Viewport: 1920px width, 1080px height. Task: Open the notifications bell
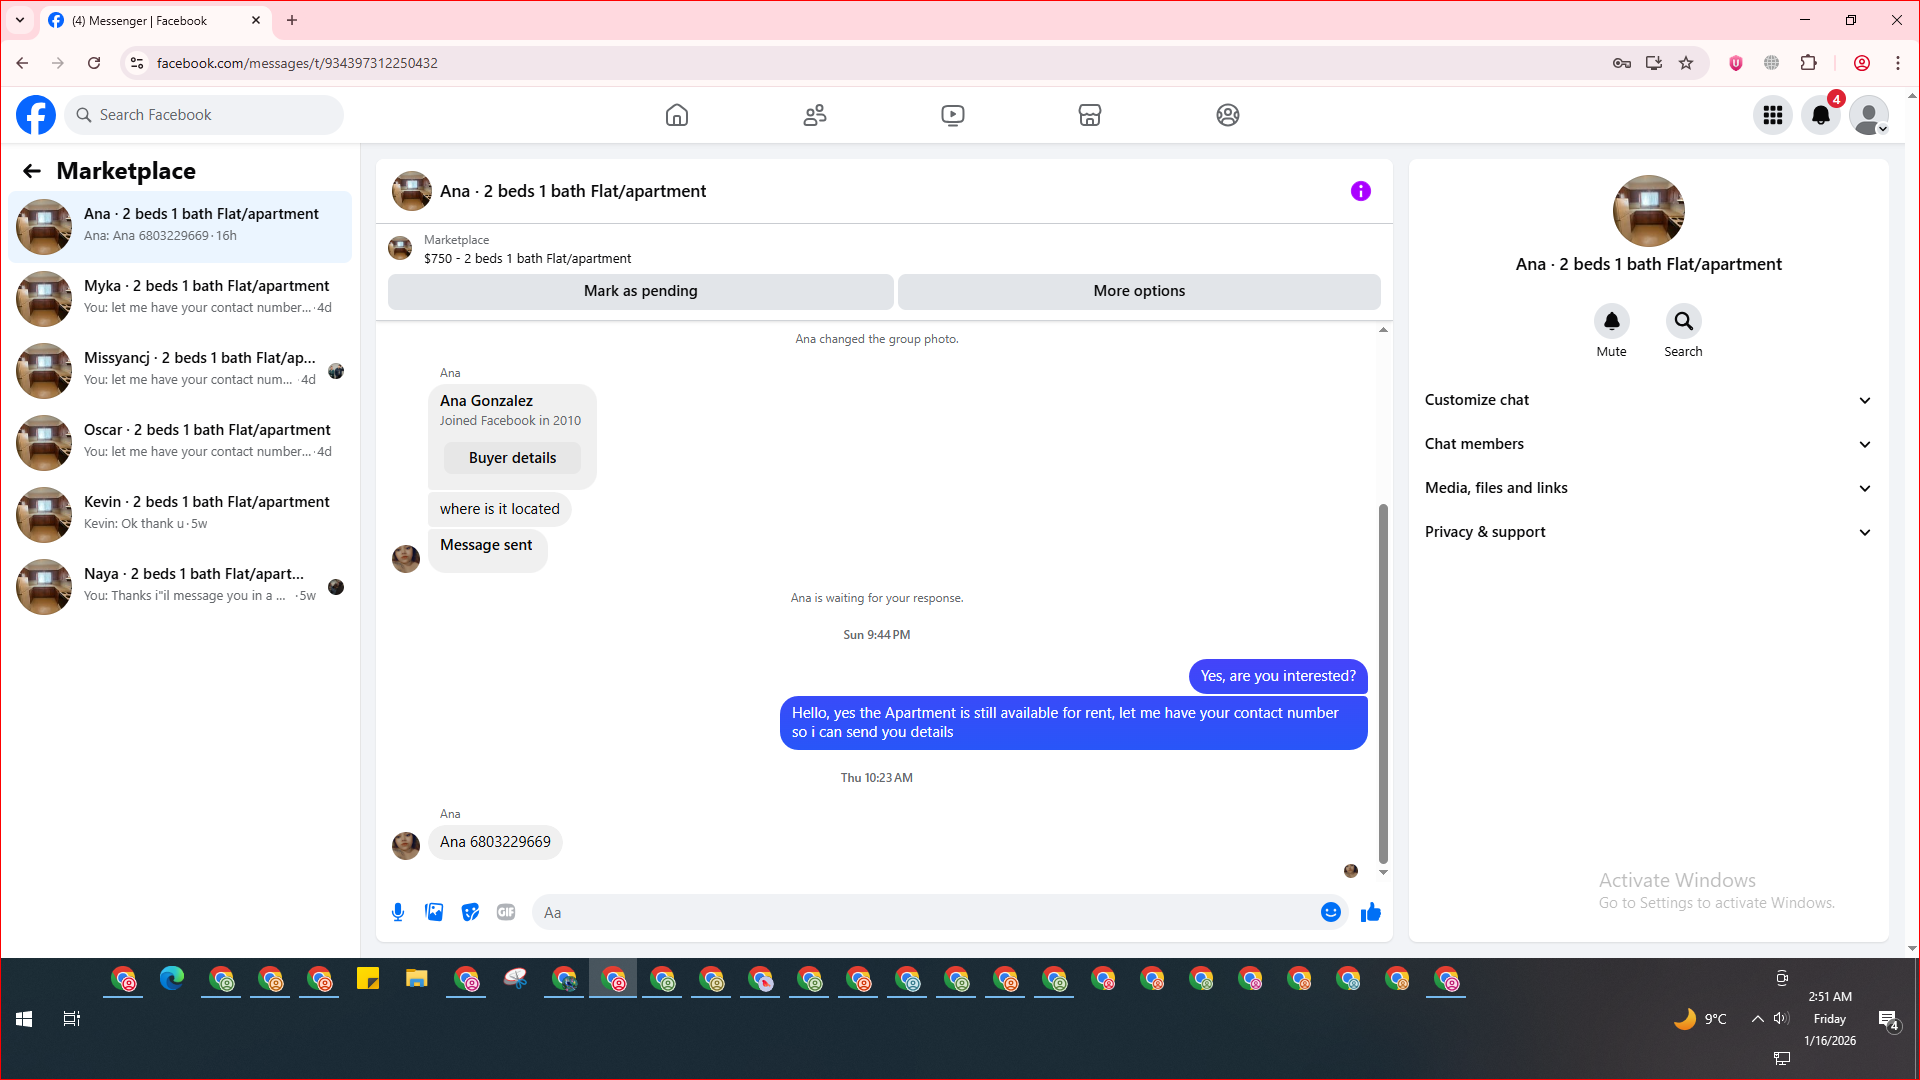click(x=1820, y=115)
